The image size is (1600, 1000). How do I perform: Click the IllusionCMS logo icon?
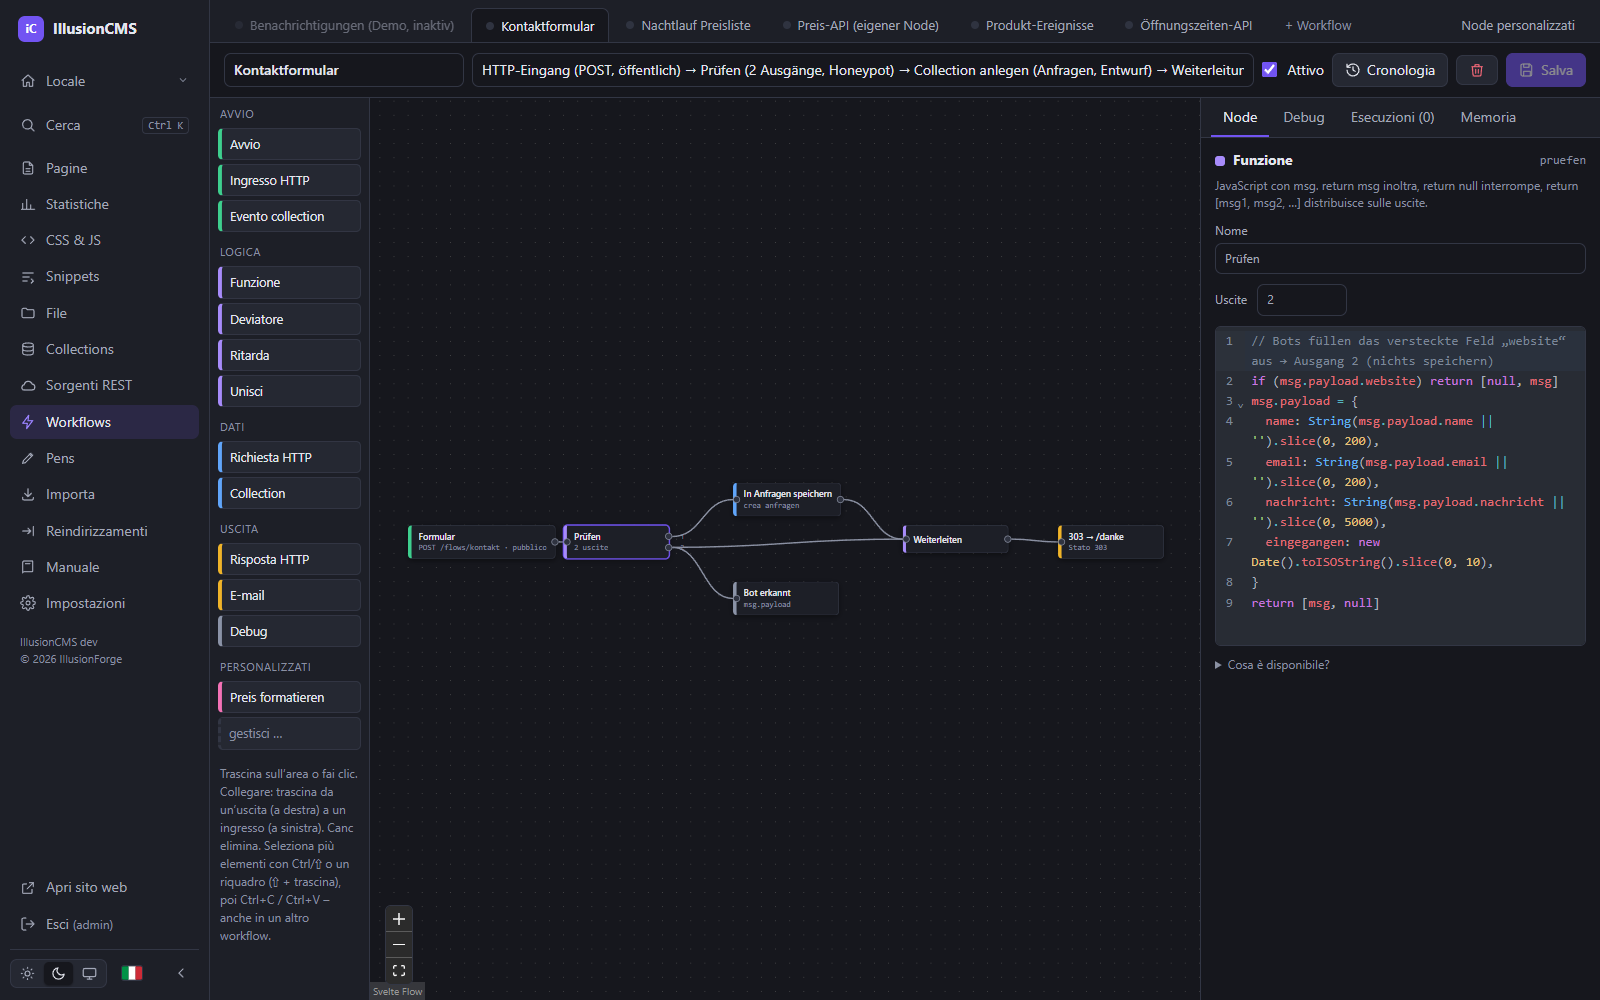click(31, 29)
